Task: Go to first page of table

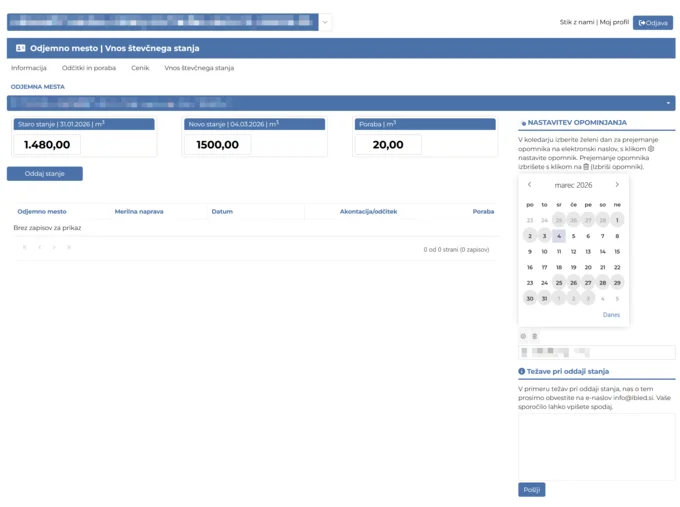Action: [x=25, y=248]
